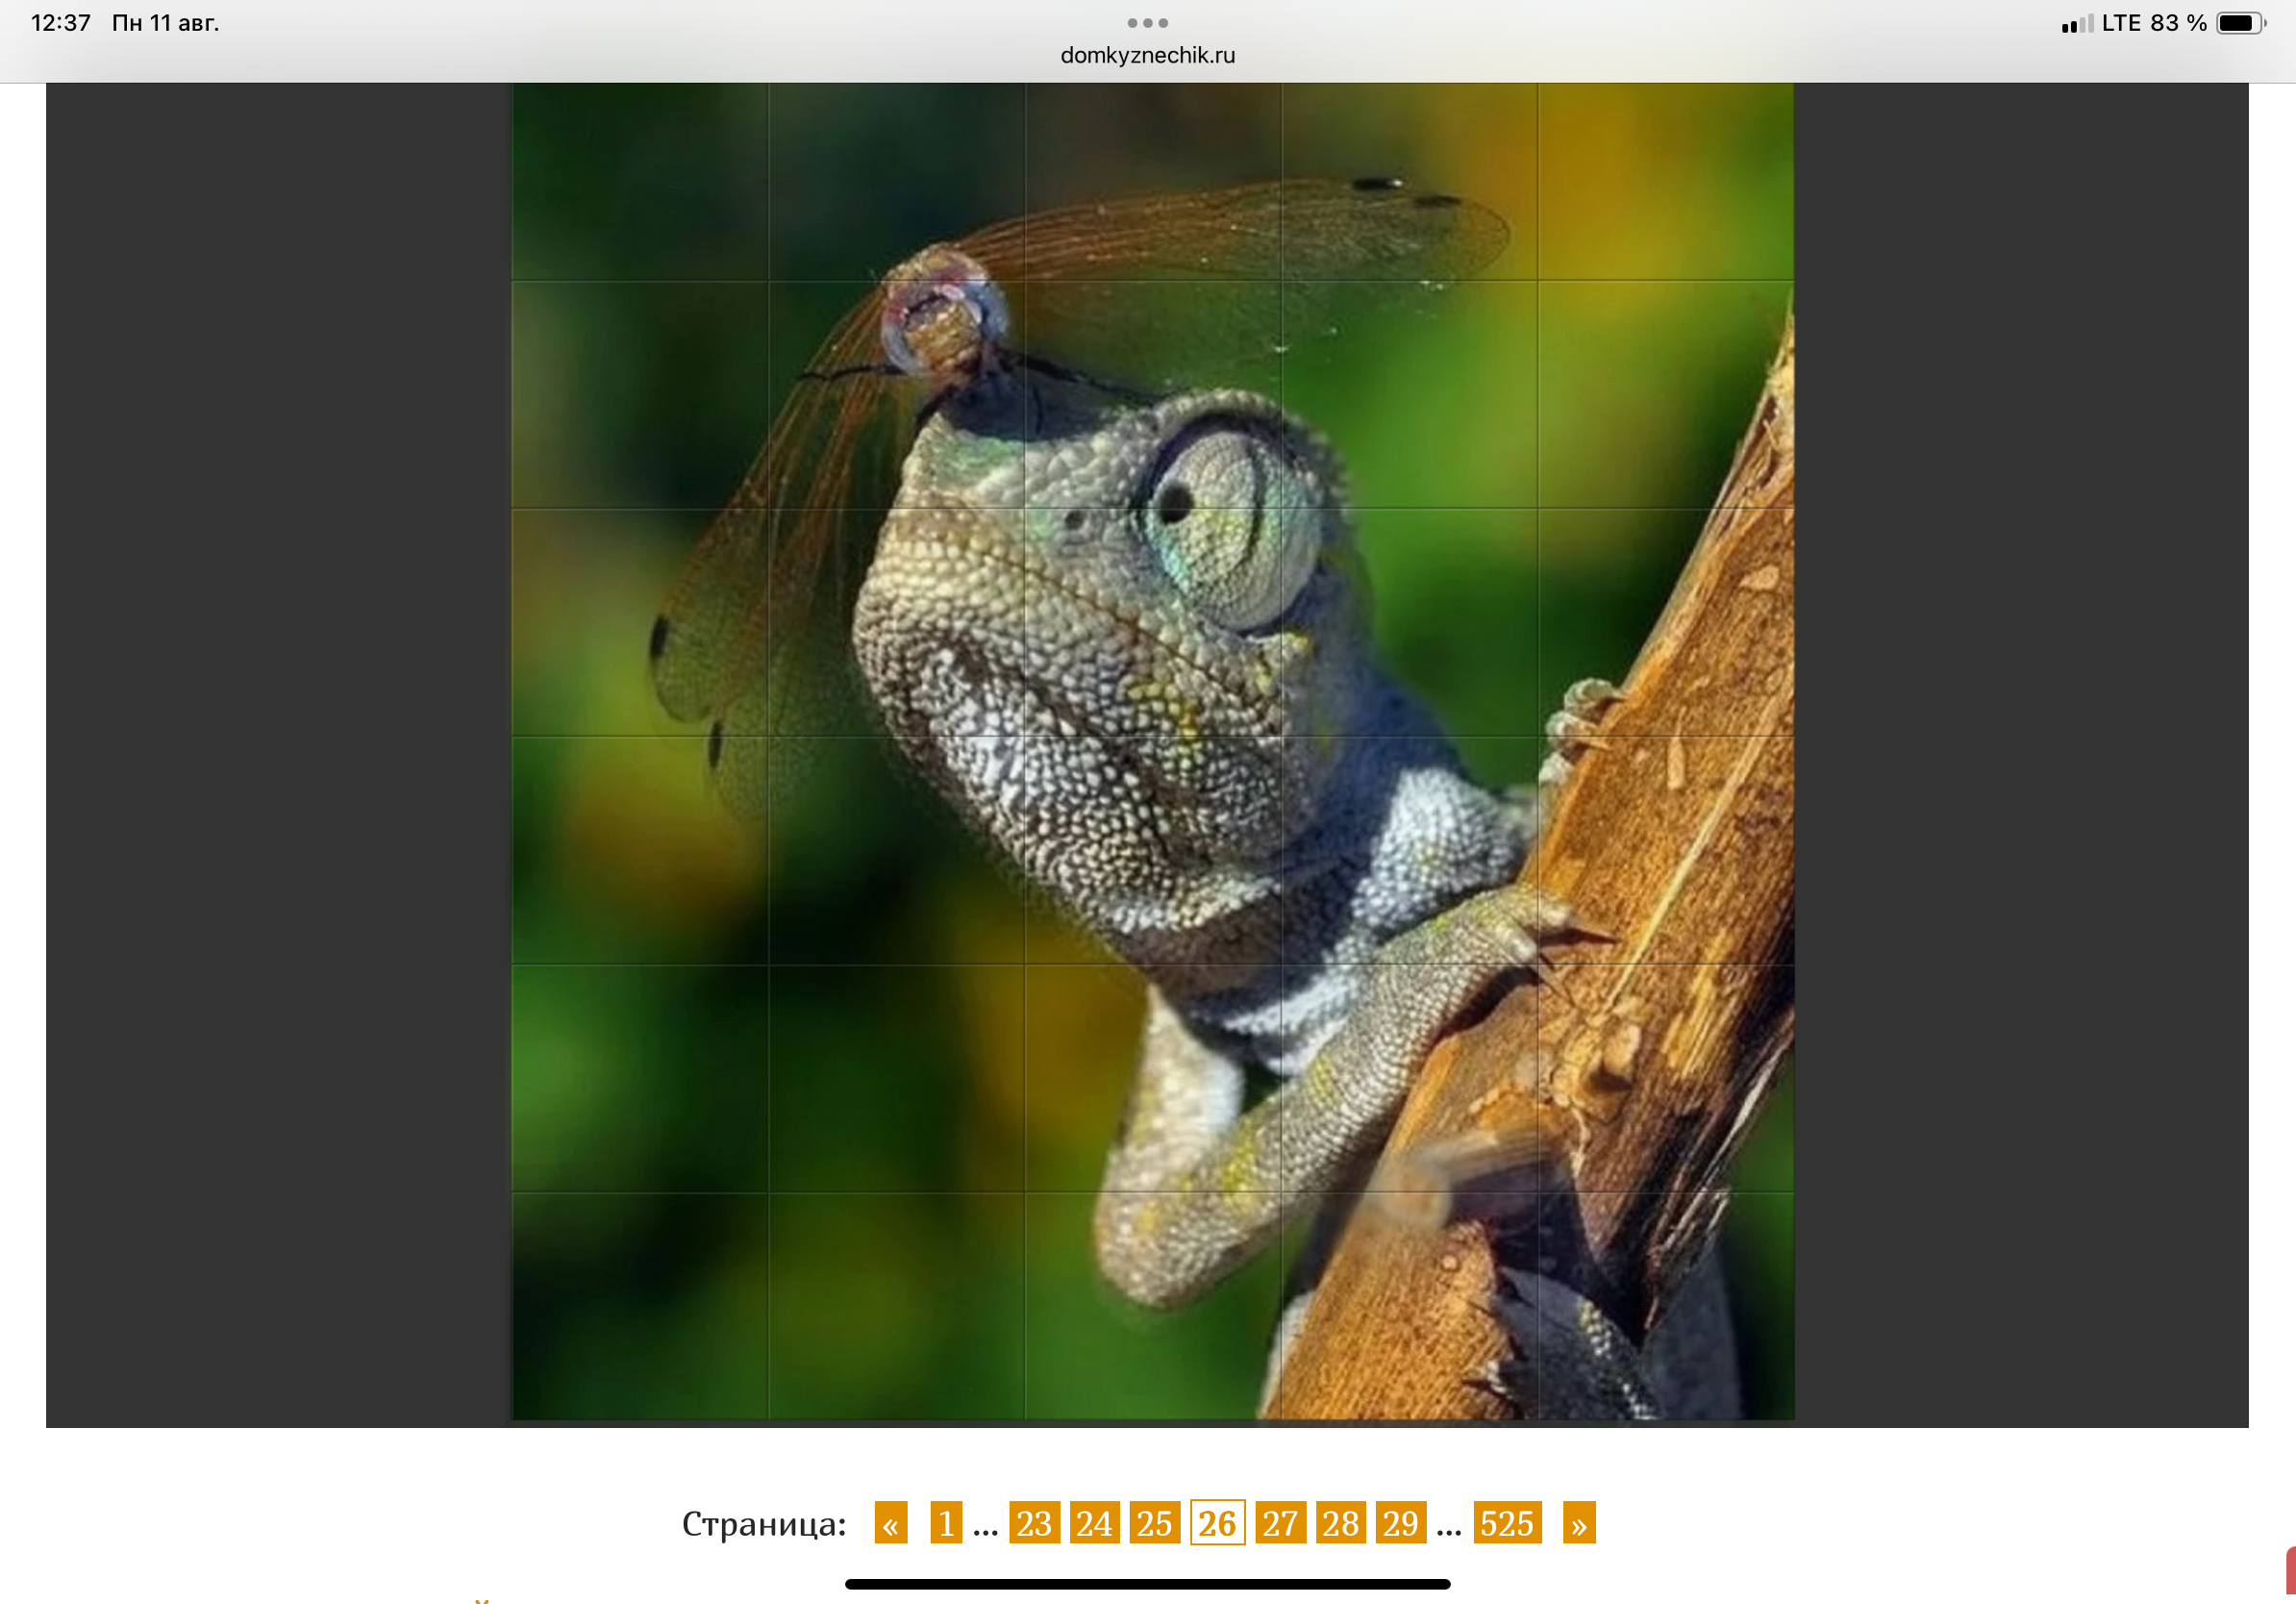Image resolution: width=2296 pixels, height=1604 pixels.
Task: Select current page 26
Action: point(1217,1523)
